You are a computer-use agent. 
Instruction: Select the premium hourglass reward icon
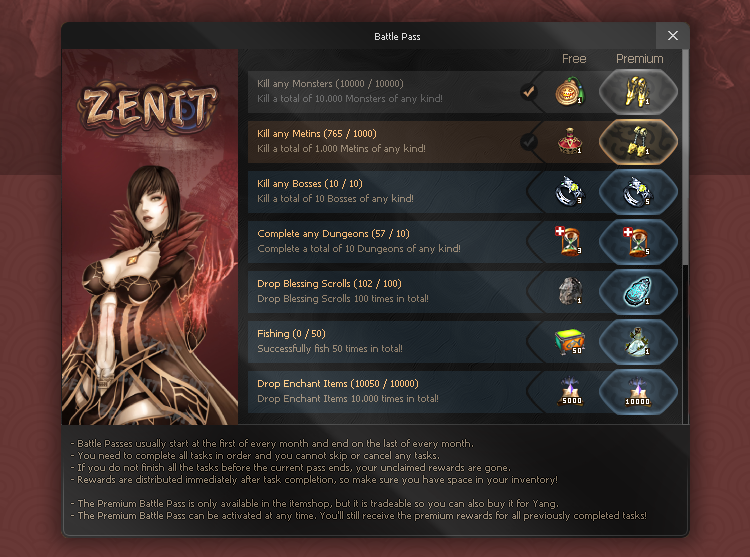tap(638, 241)
